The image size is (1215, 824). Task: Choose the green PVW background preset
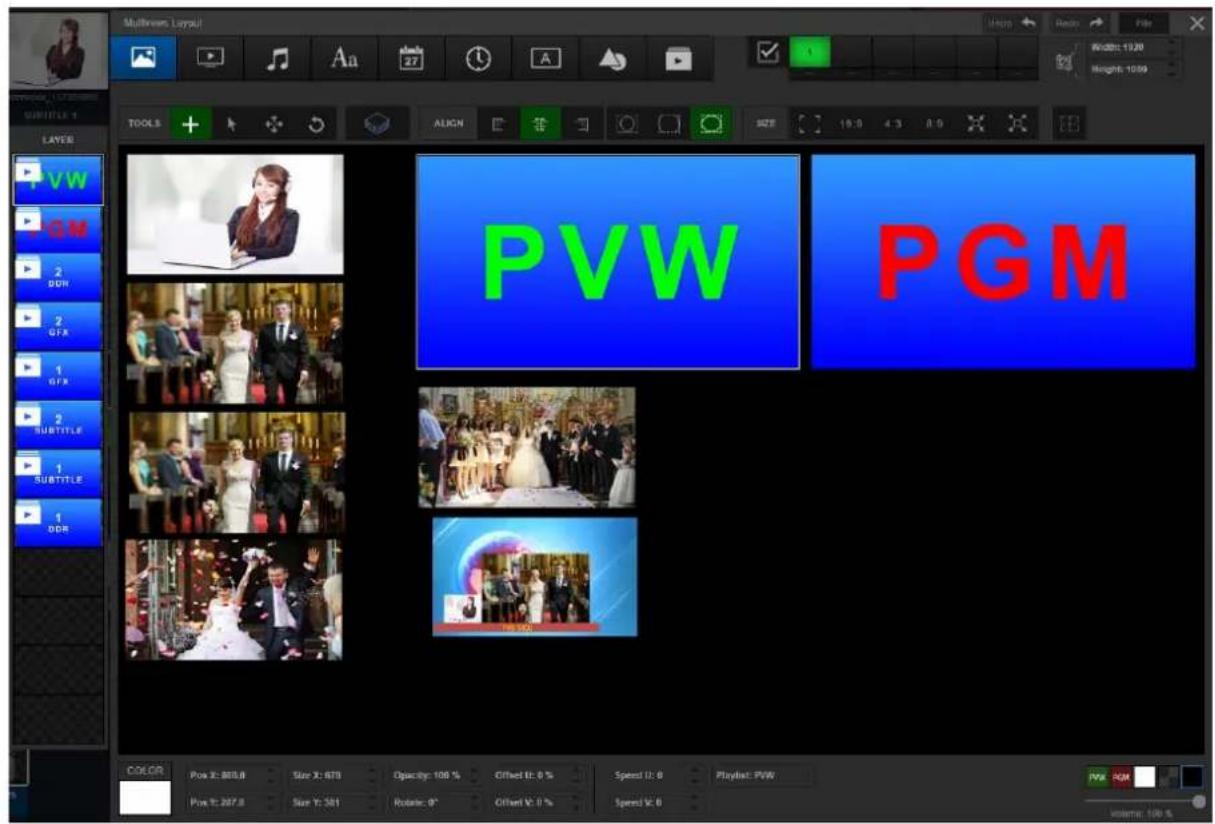click(x=1097, y=777)
